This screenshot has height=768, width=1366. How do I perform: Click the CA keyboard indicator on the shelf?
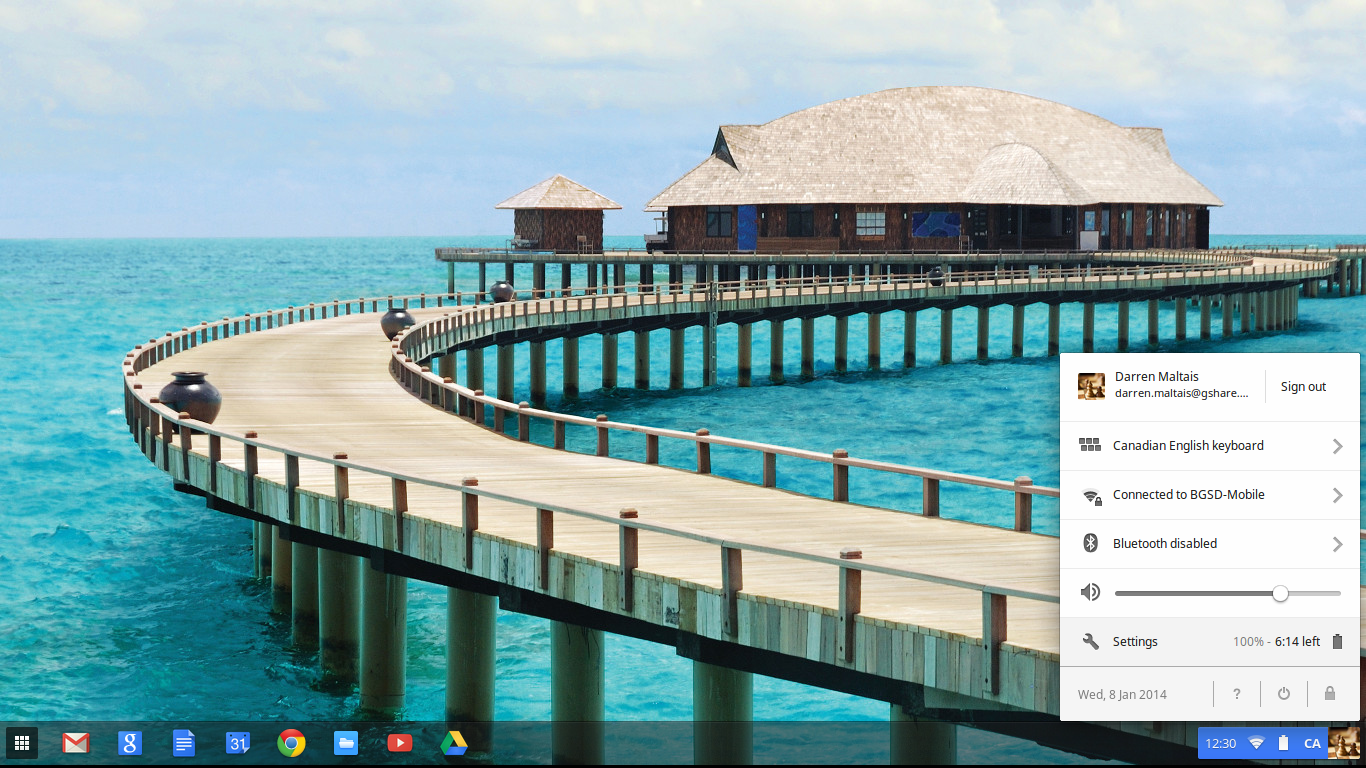tap(1312, 743)
